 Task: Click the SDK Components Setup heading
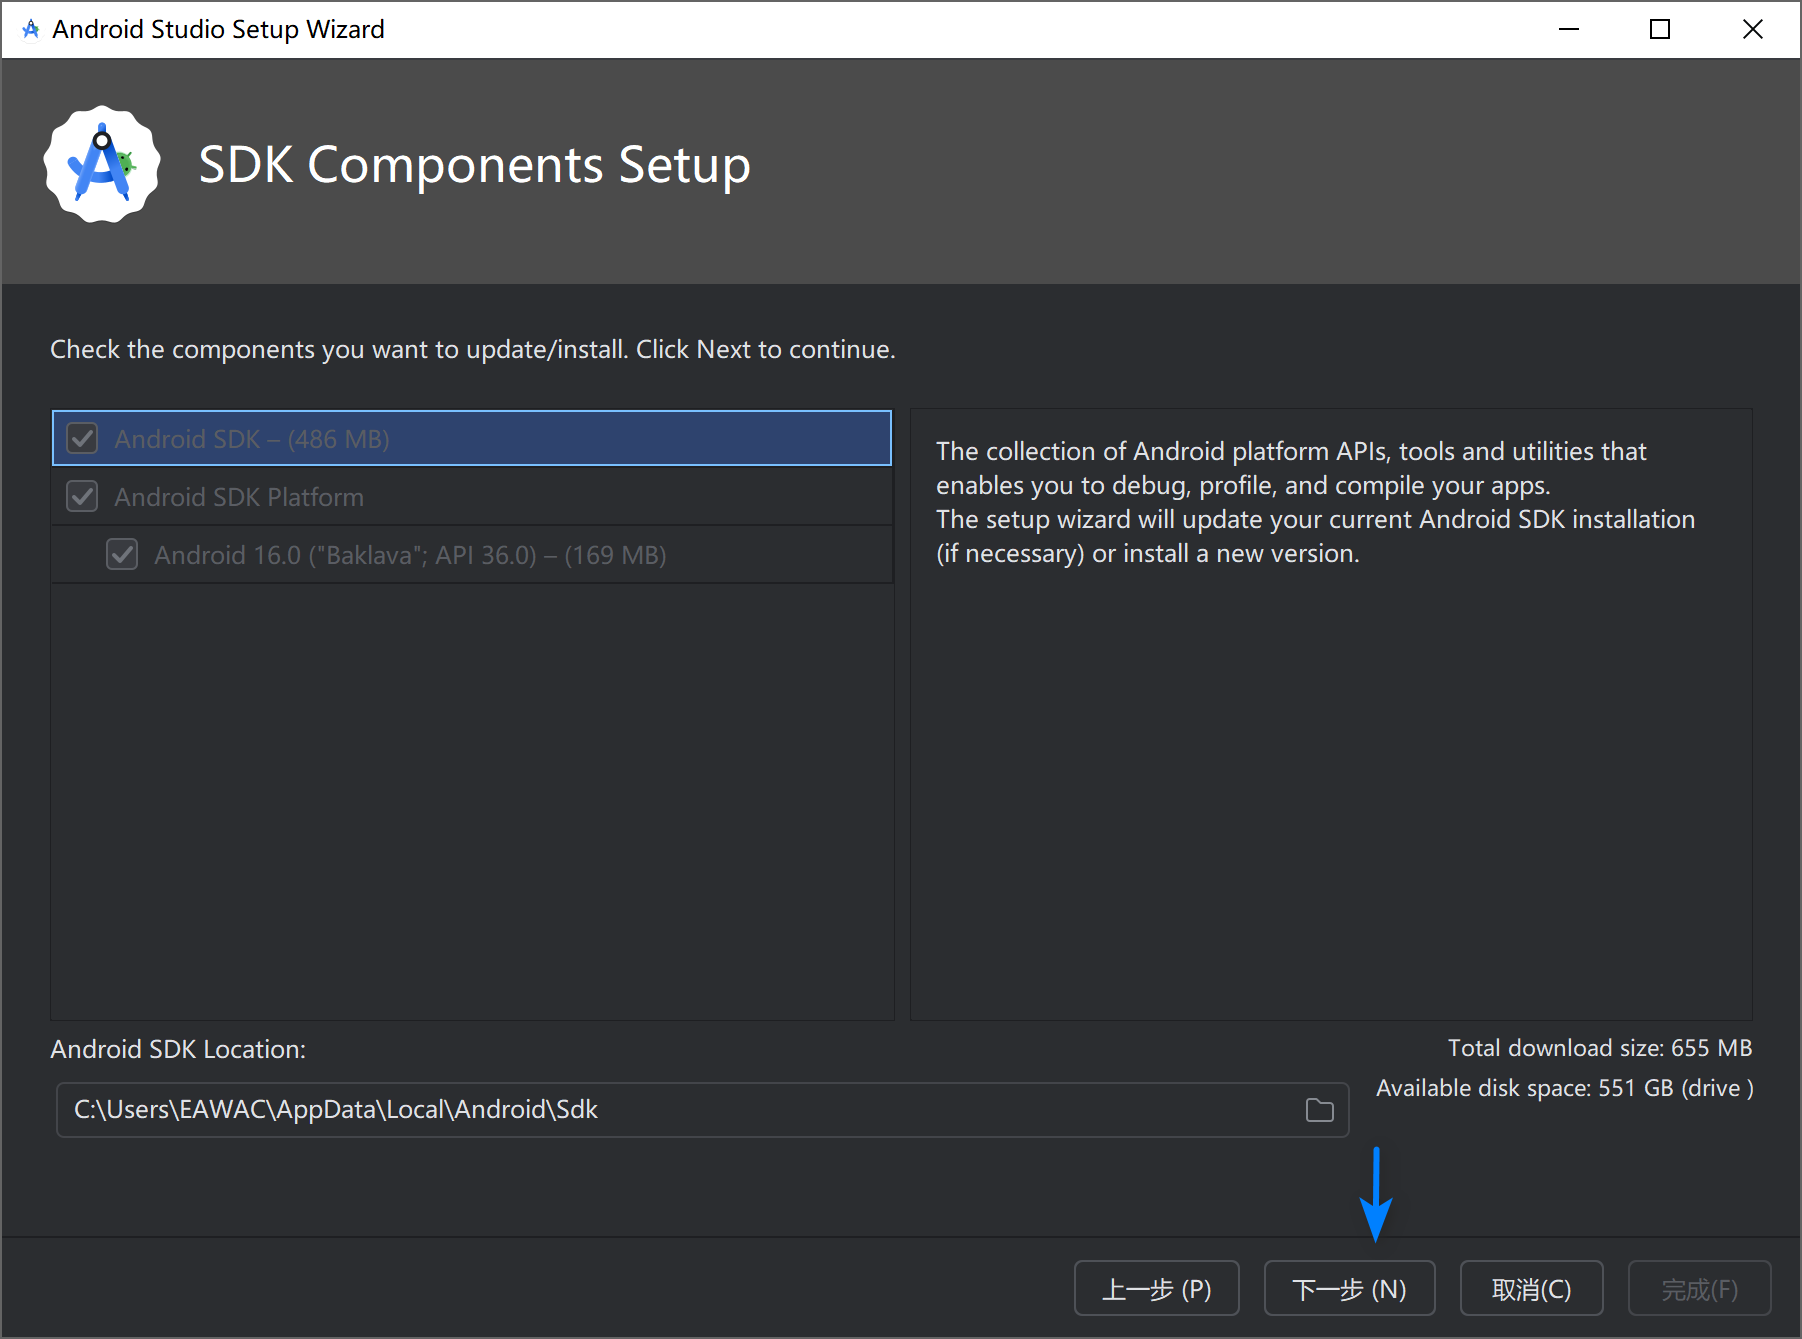pos(474,165)
